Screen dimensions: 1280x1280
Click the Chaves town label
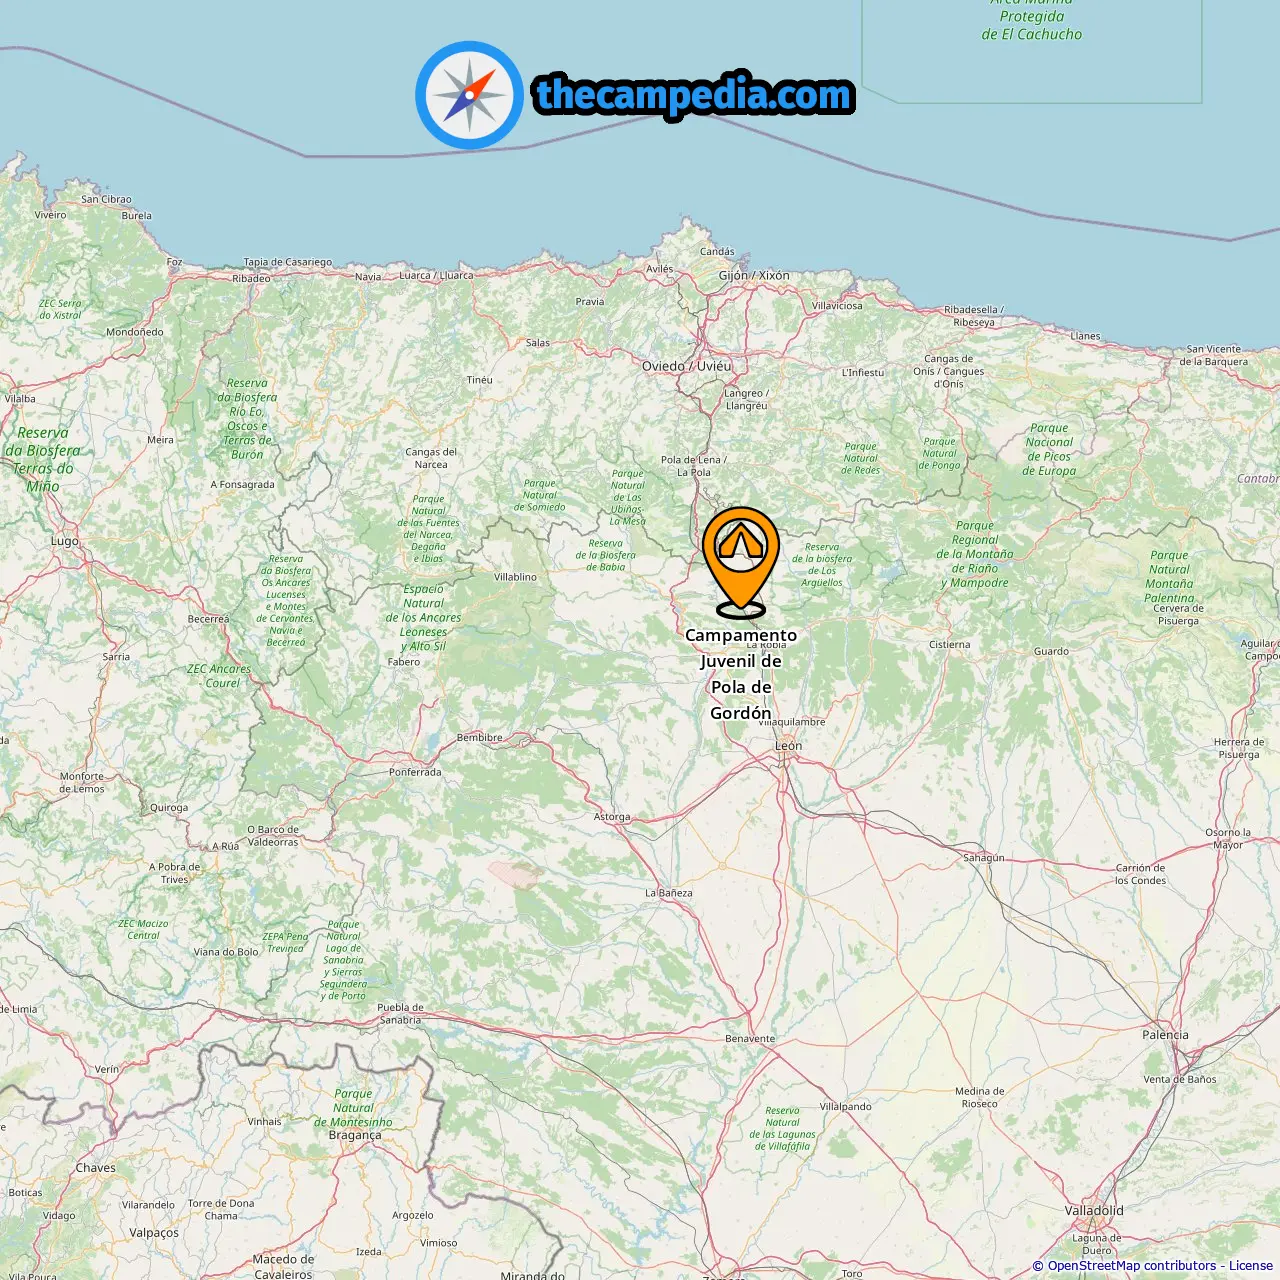point(96,1168)
